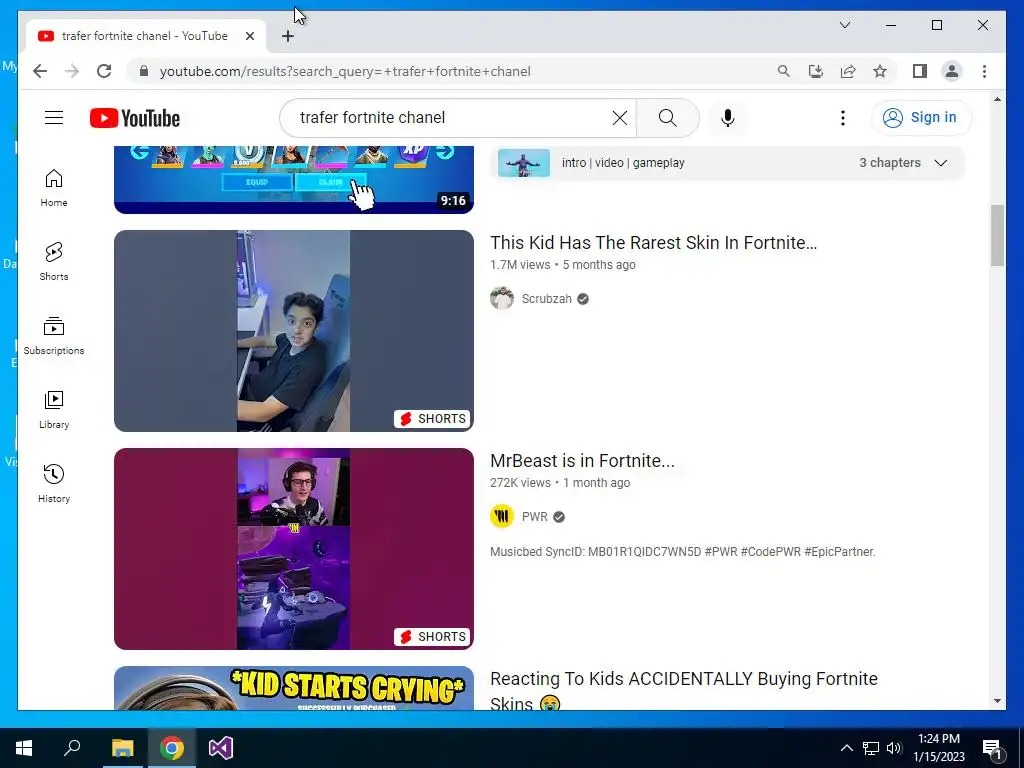Screen dimensions: 1024x768
Task: Open Subscriptions in the sidebar
Action: (54, 336)
